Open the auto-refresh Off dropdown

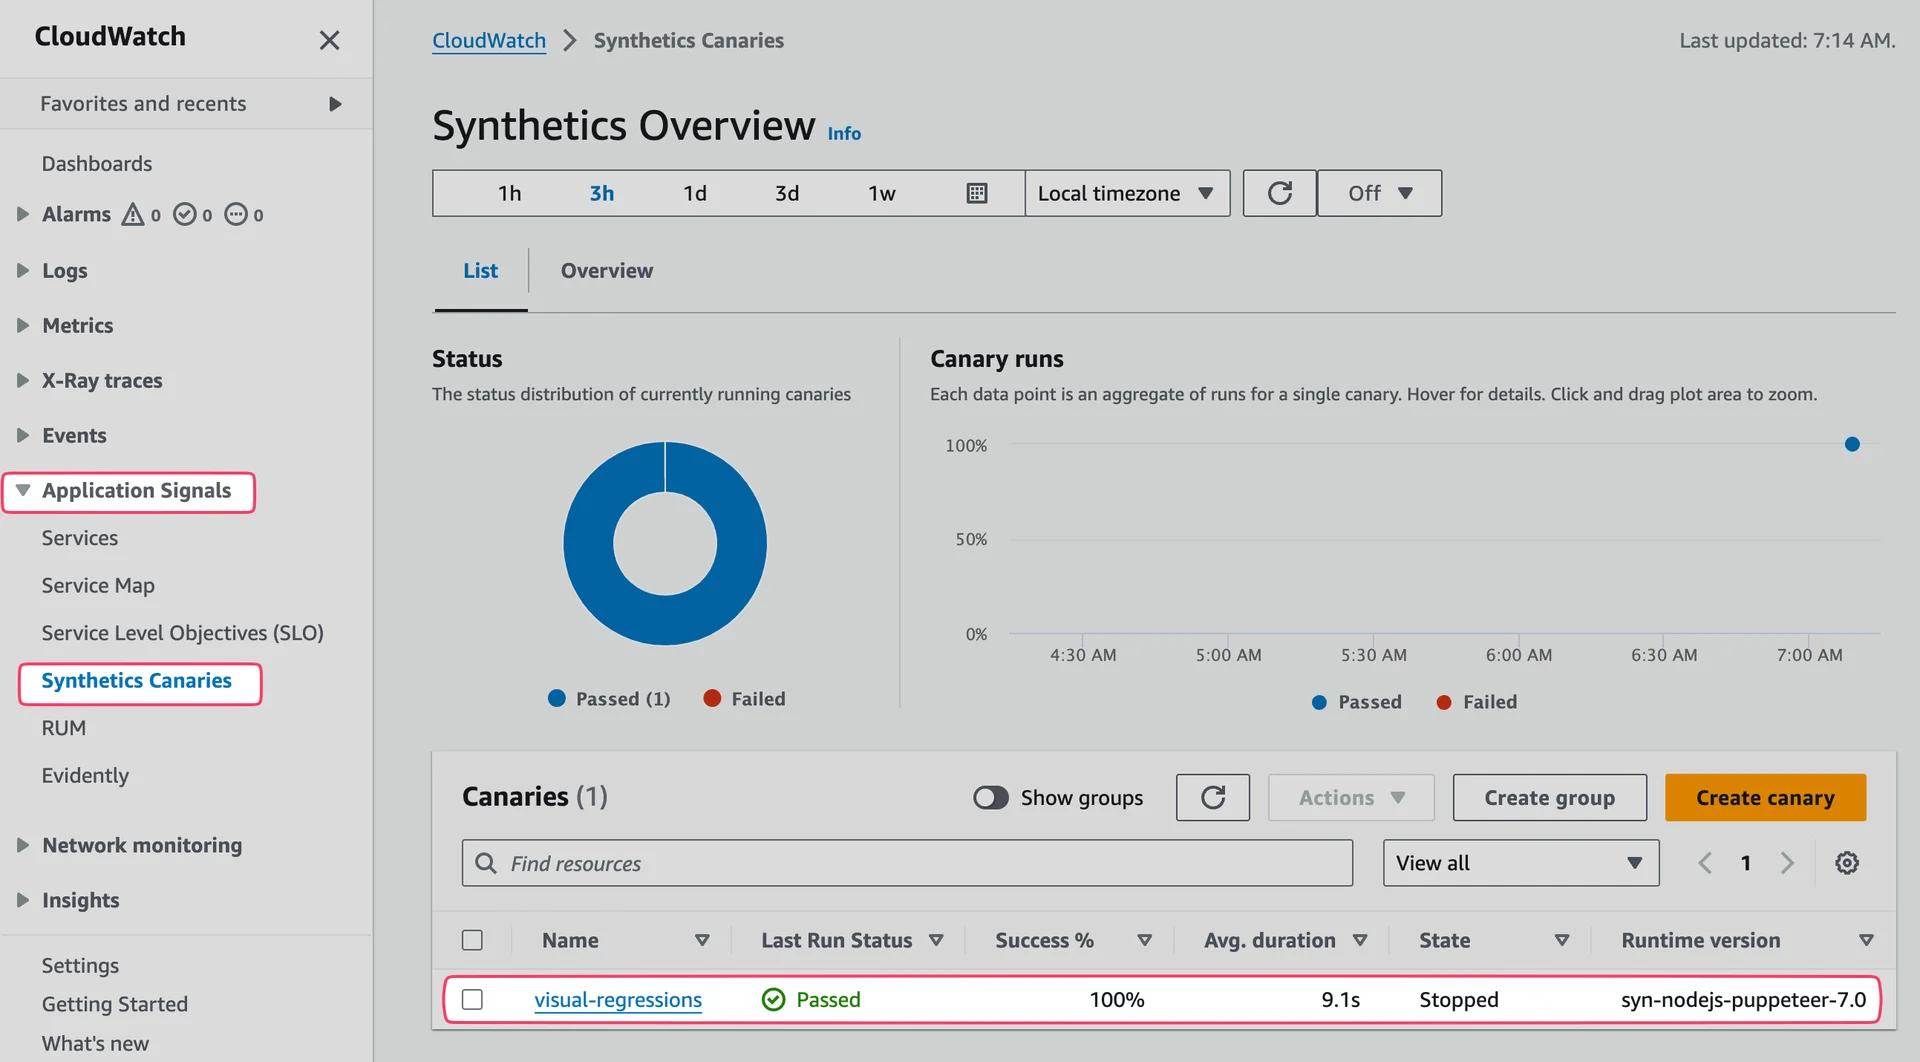[x=1379, y=193]
